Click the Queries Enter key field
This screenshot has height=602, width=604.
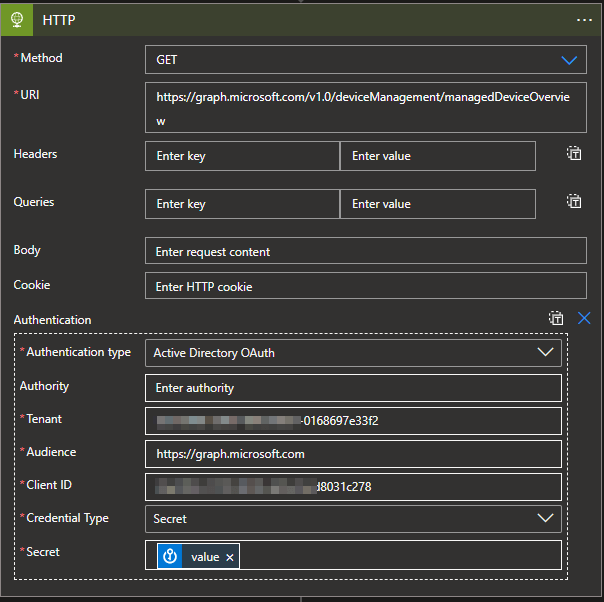point(242,204)
